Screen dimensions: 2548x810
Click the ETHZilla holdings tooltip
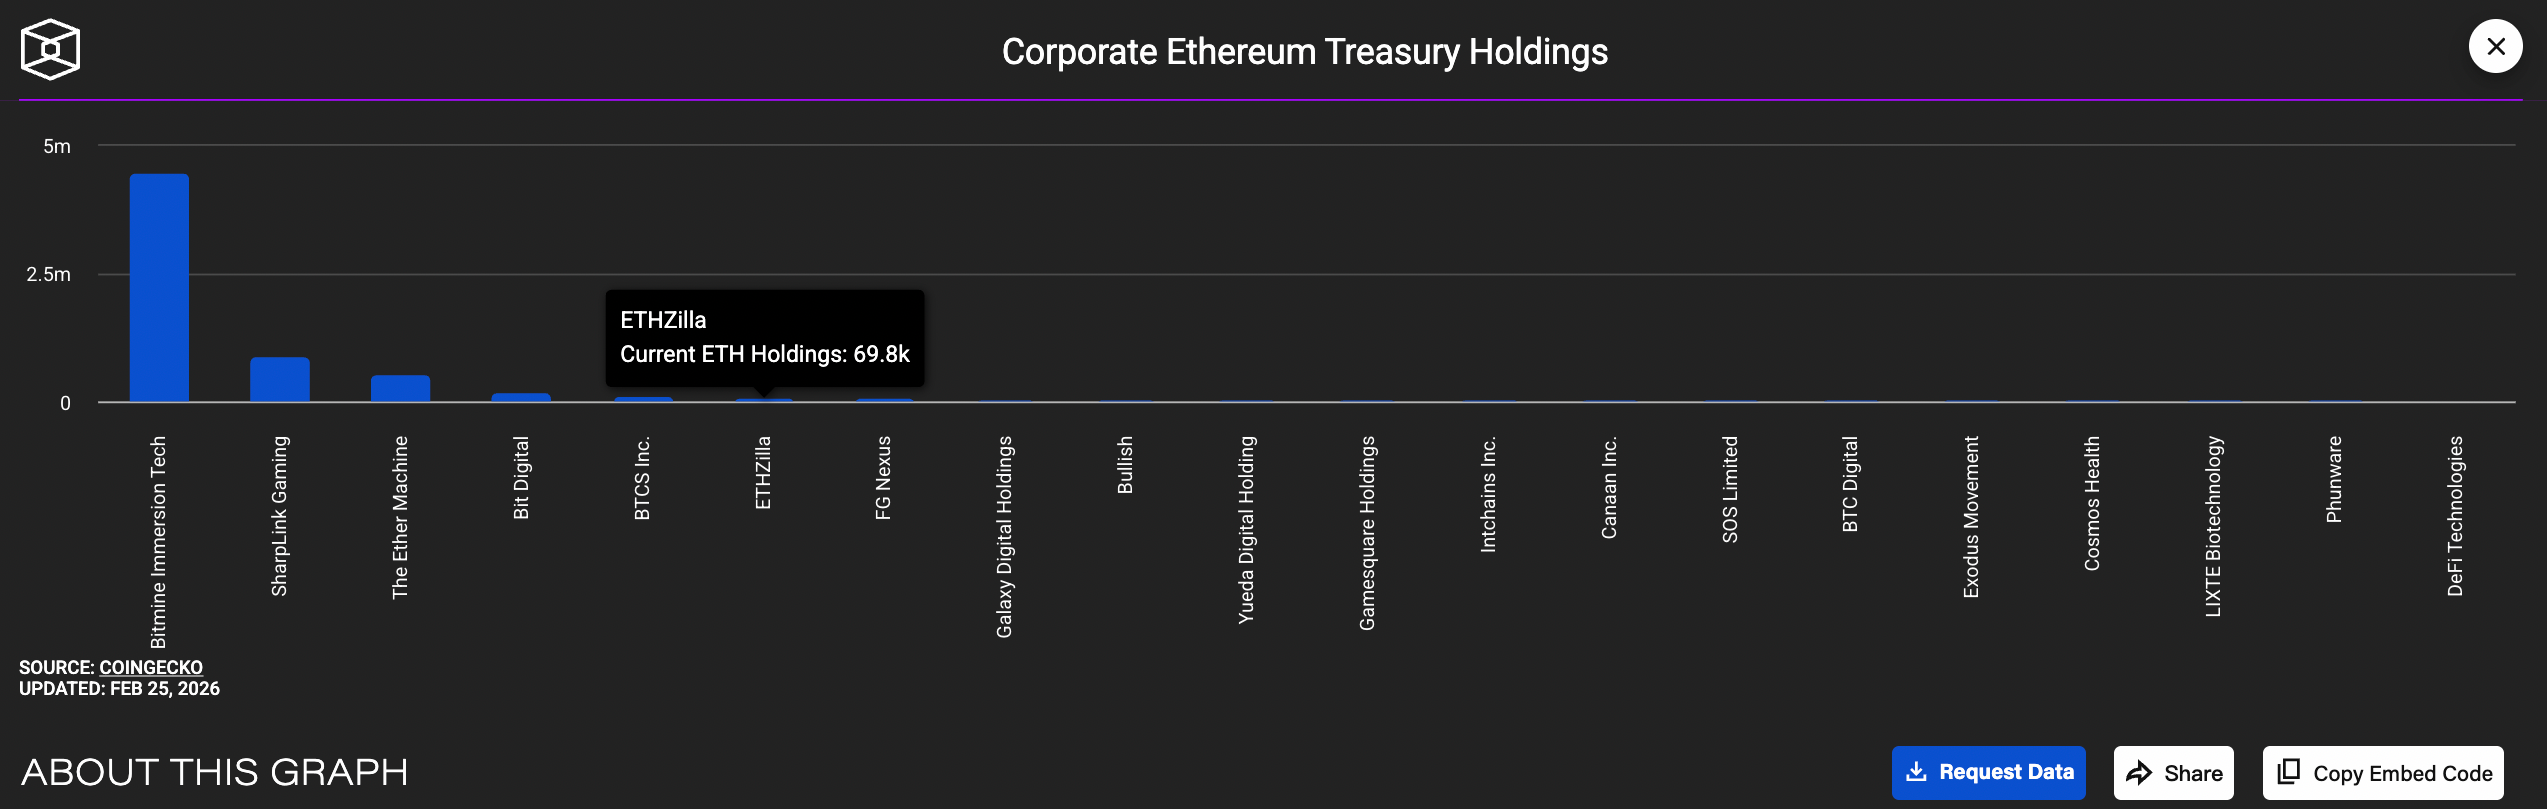[x=765, y=337]
